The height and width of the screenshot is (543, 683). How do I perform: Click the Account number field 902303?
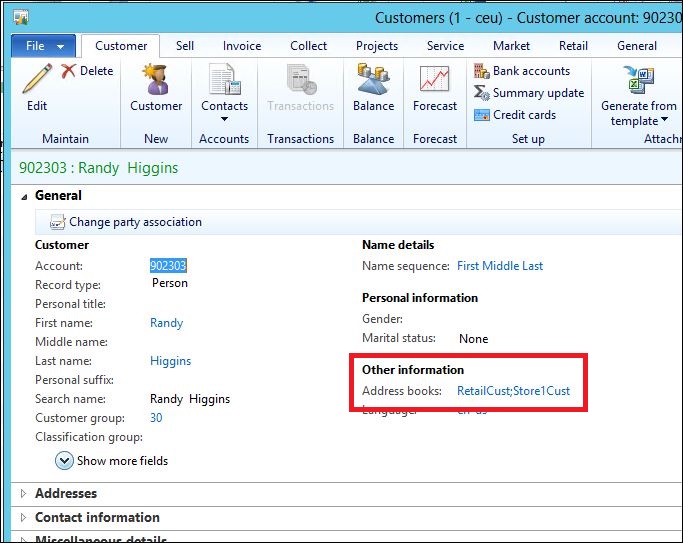coord(168,266)
